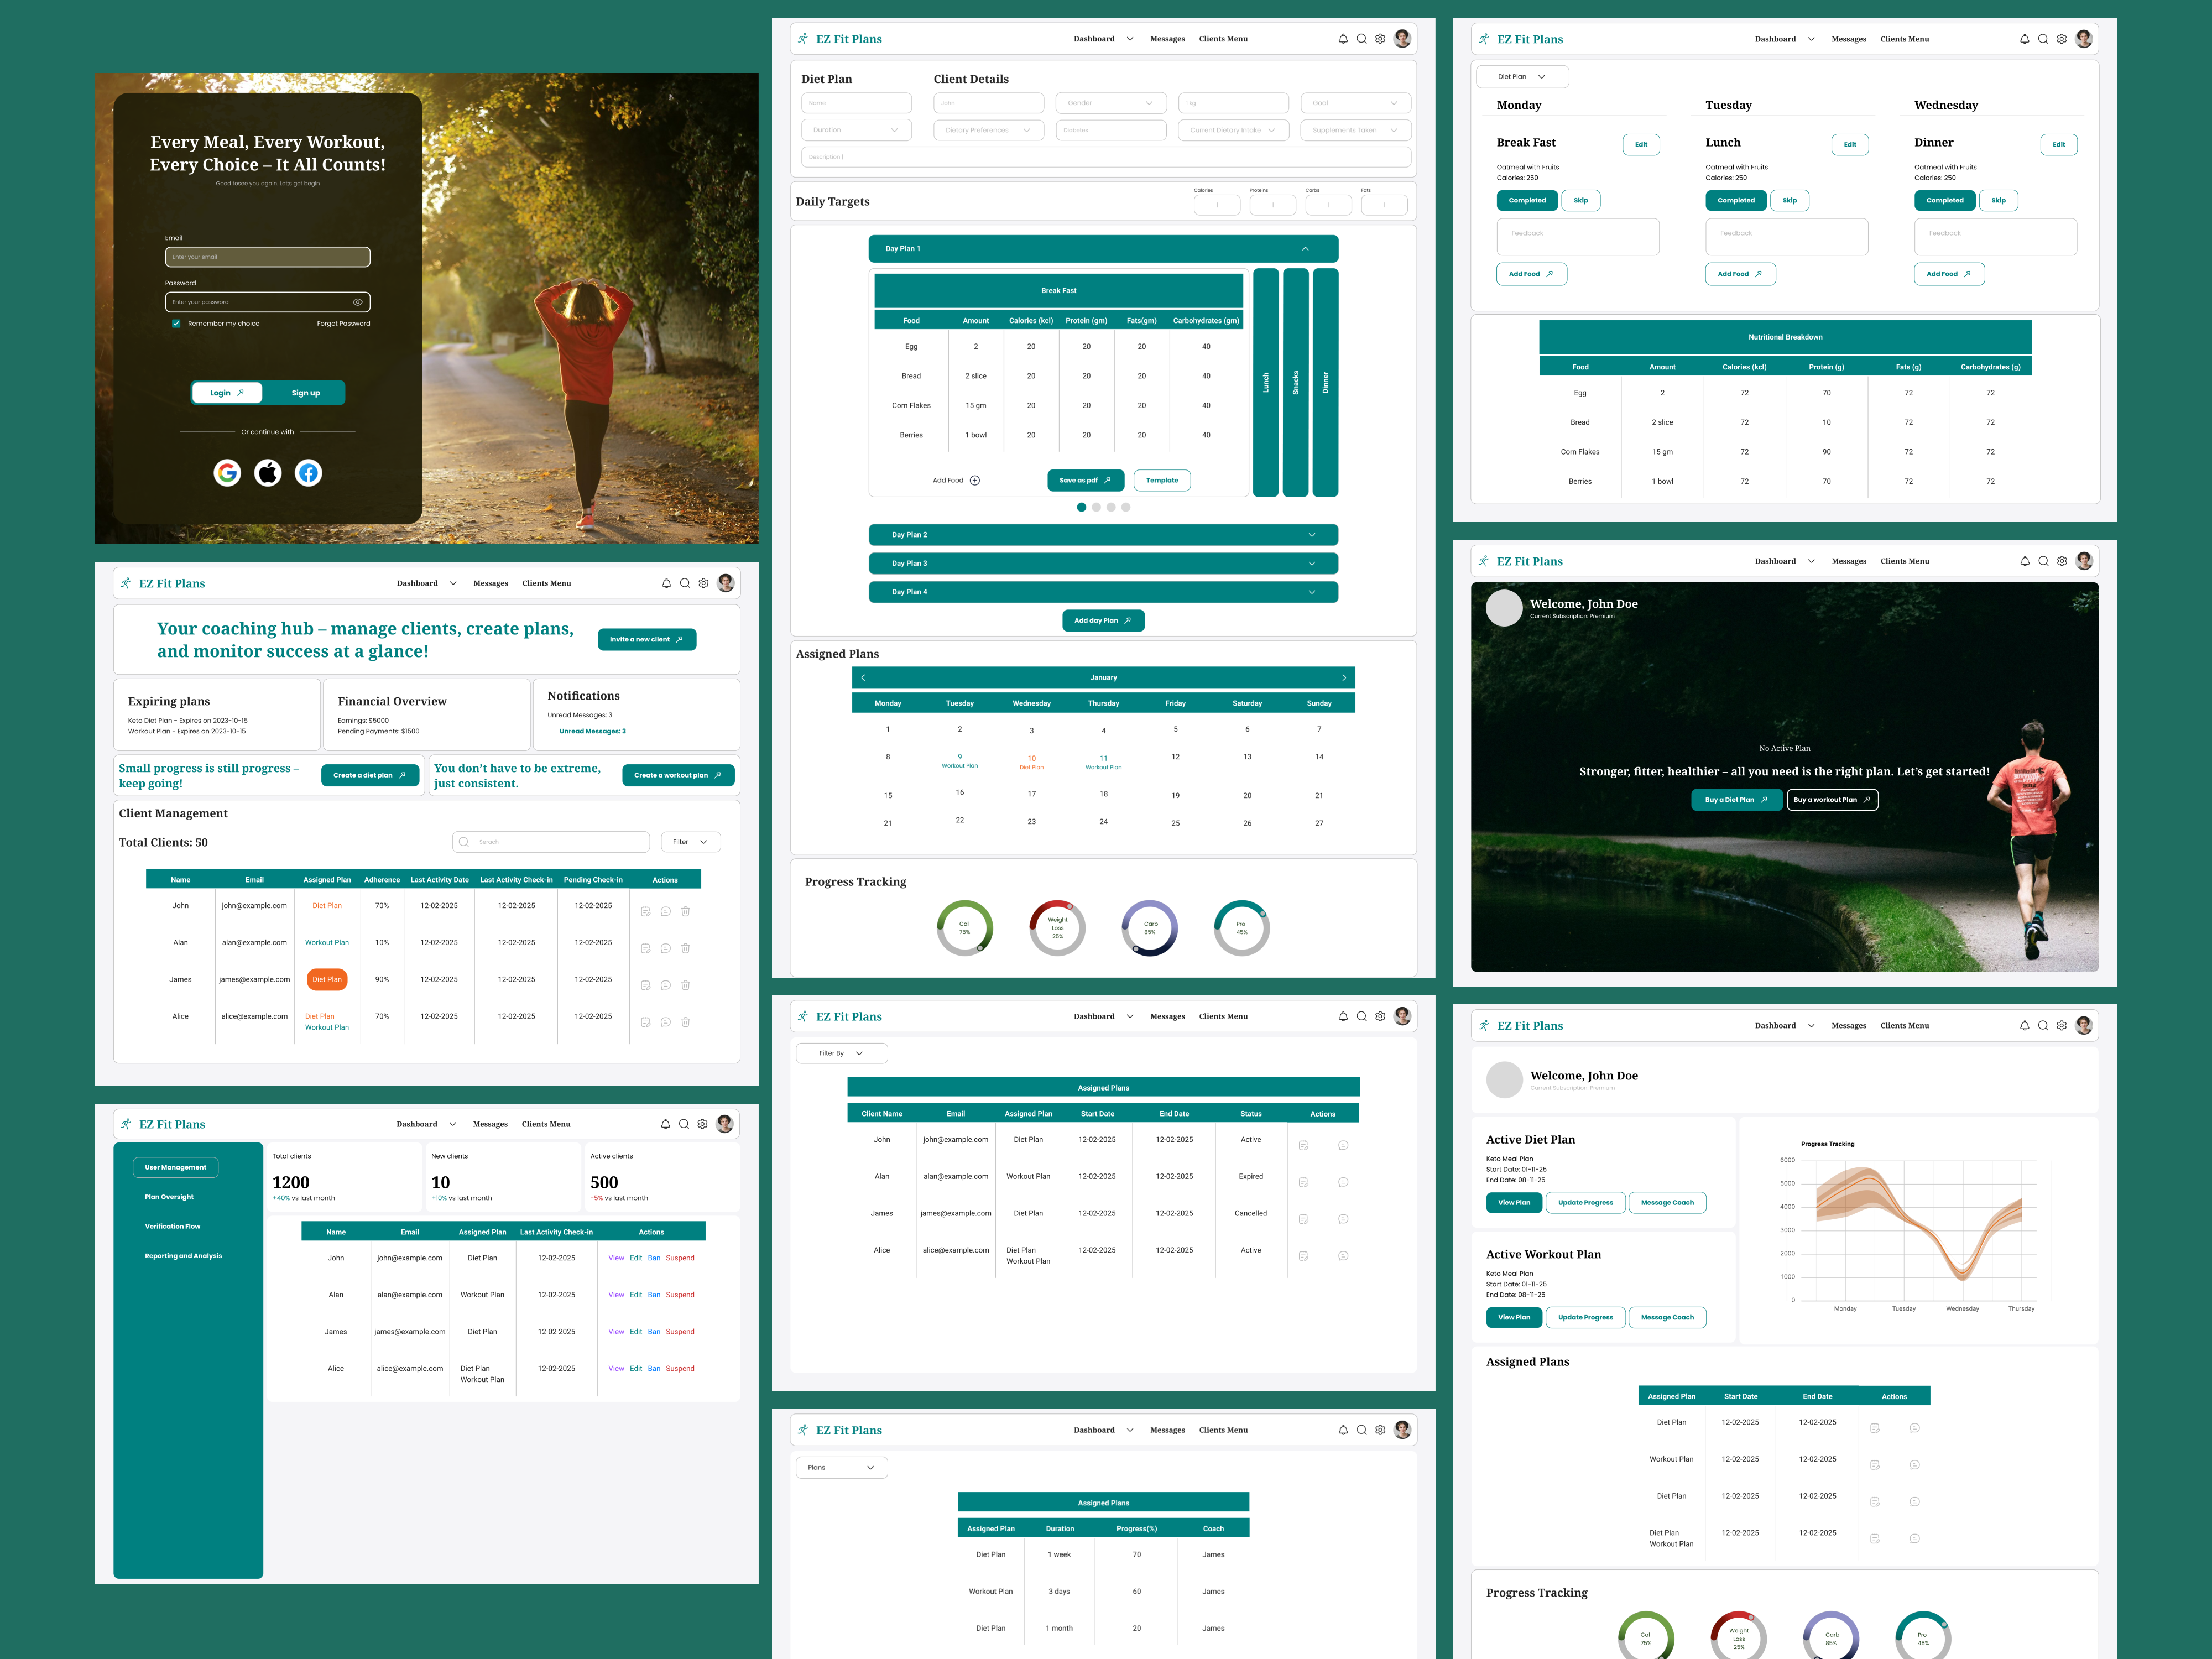This screenshot has width=2212, height=1659.
Task: Open the chat bubble icon in Alan's actions row
Action: pos(665,948)
